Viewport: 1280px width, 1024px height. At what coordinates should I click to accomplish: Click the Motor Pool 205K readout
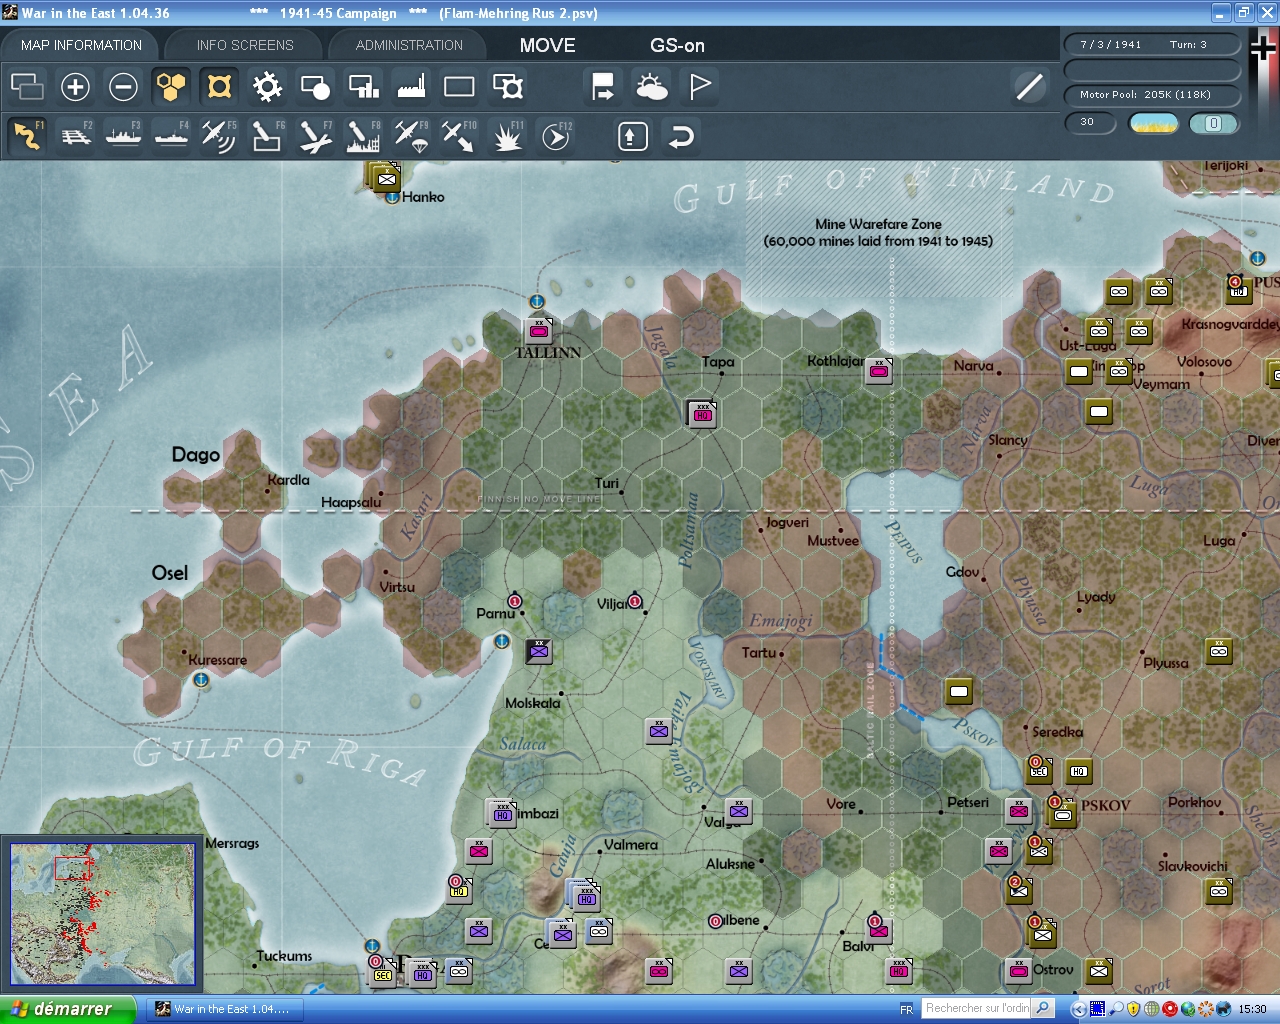click(x=1151, y=95)
